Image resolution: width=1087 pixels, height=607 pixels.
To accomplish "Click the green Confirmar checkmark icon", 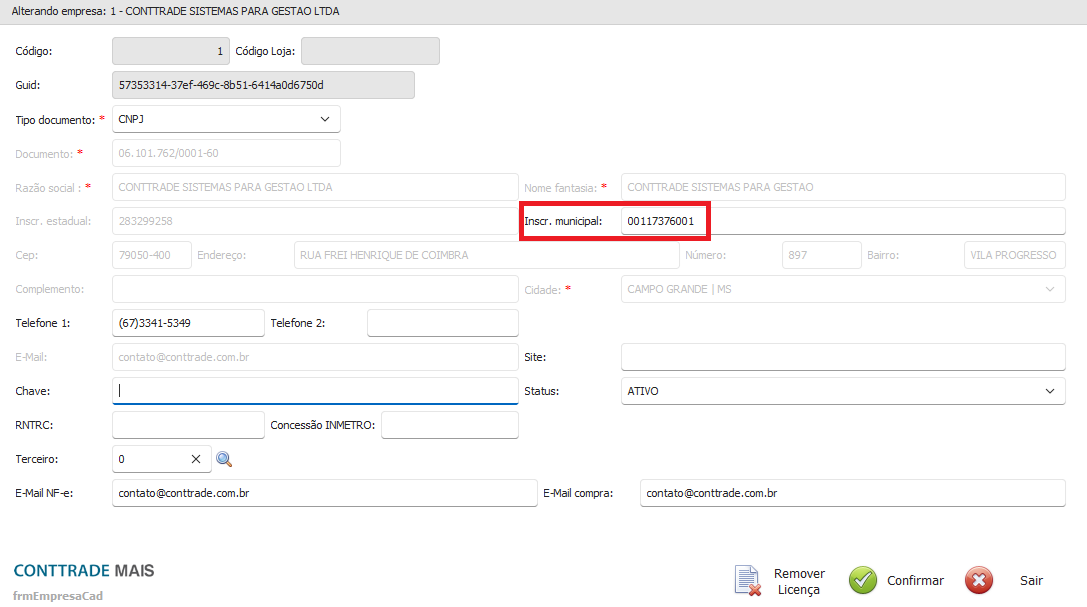I will point(863,580).
